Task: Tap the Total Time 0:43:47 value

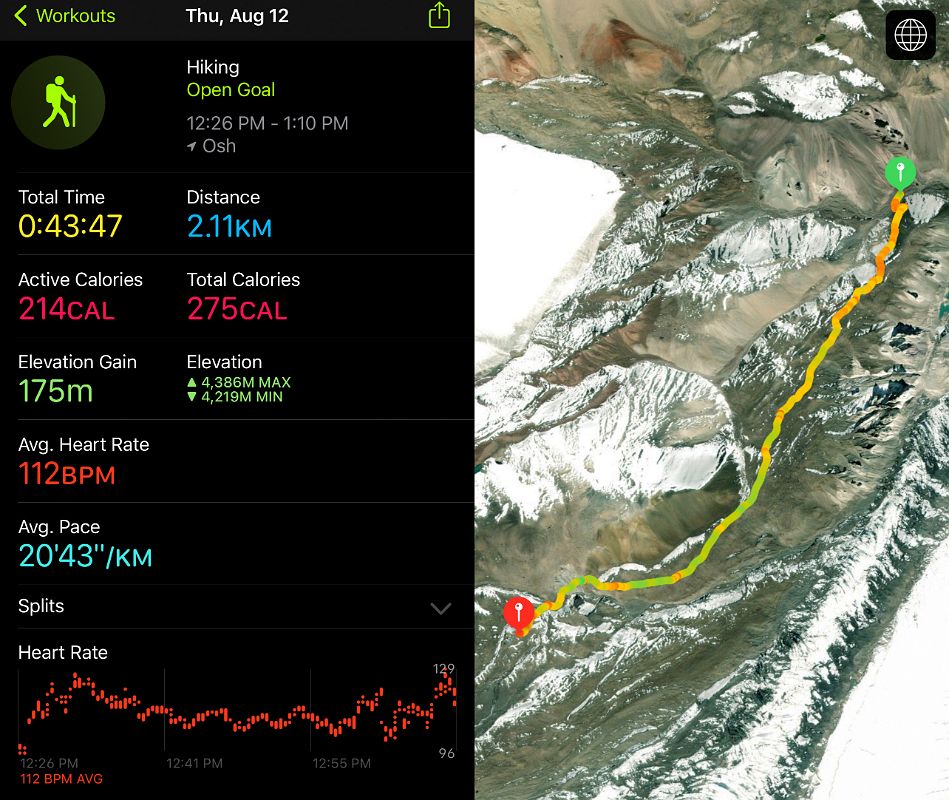Action: [70, 226]
